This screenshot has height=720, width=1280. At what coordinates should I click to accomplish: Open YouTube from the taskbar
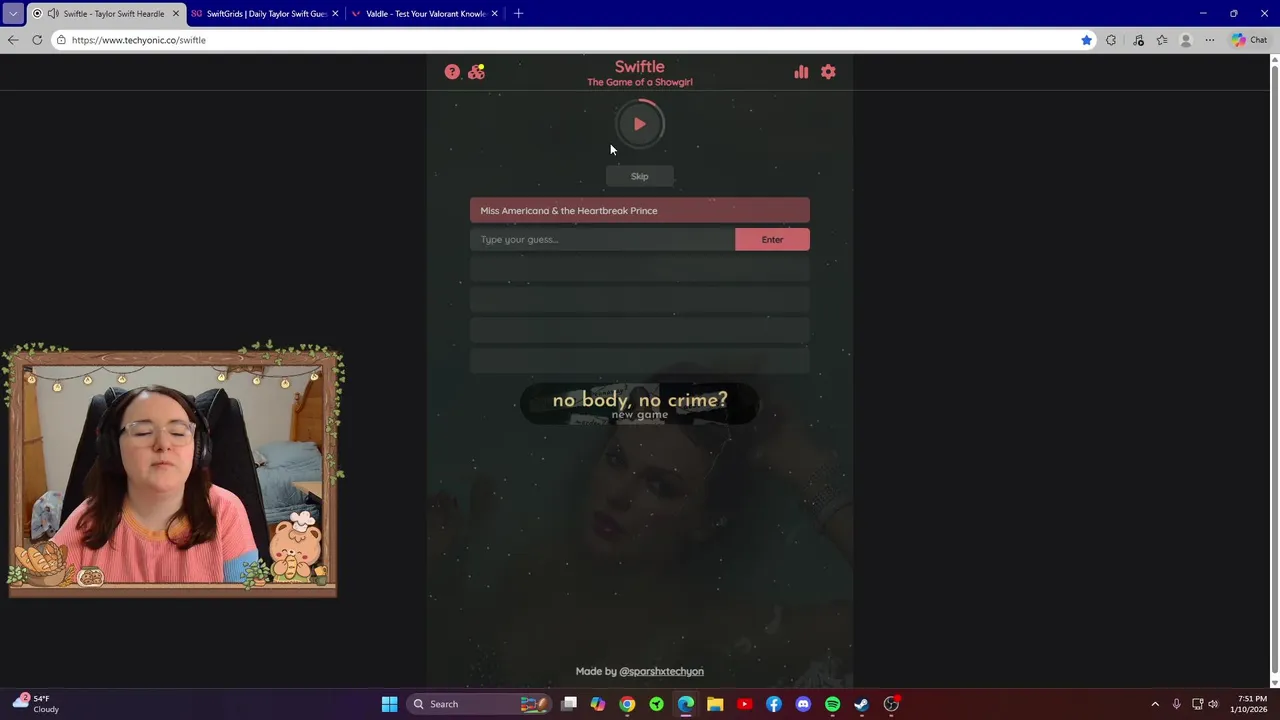click(744, 704)
